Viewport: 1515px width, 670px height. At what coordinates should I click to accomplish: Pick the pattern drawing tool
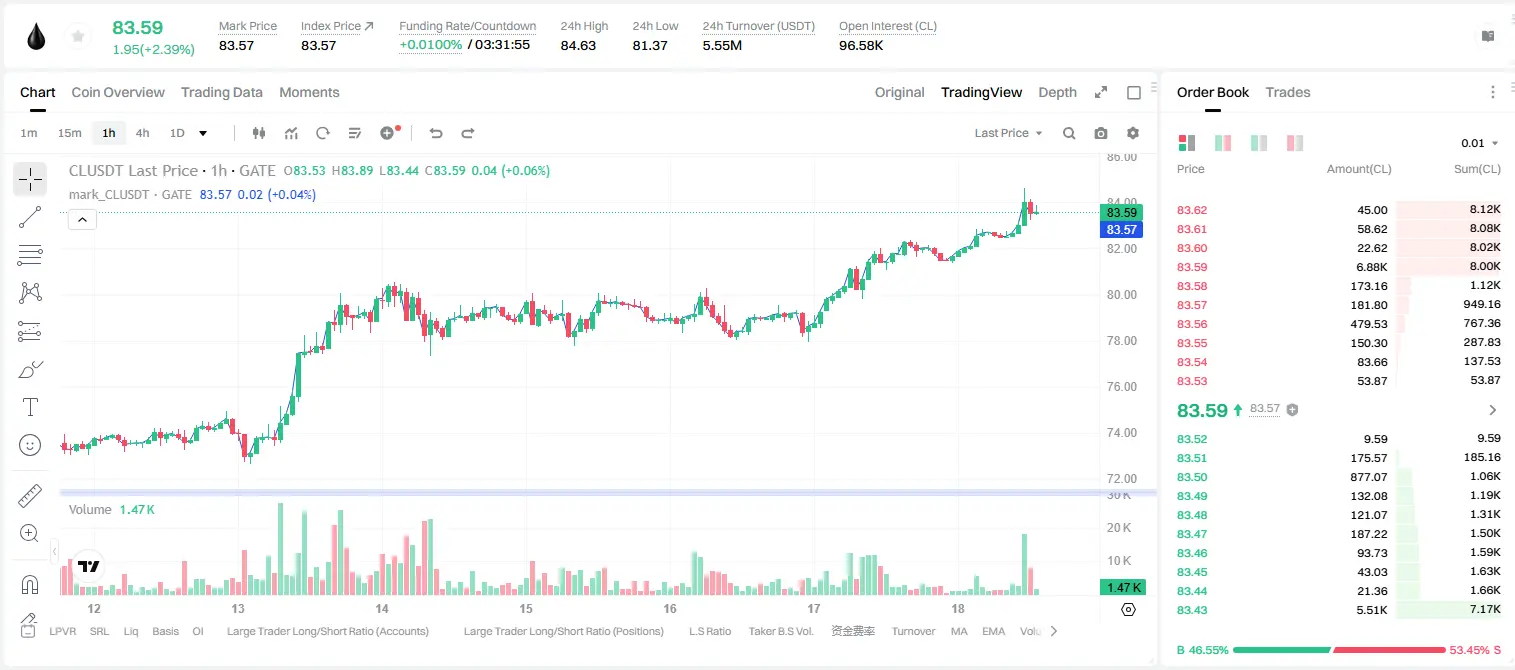[30, 292]
